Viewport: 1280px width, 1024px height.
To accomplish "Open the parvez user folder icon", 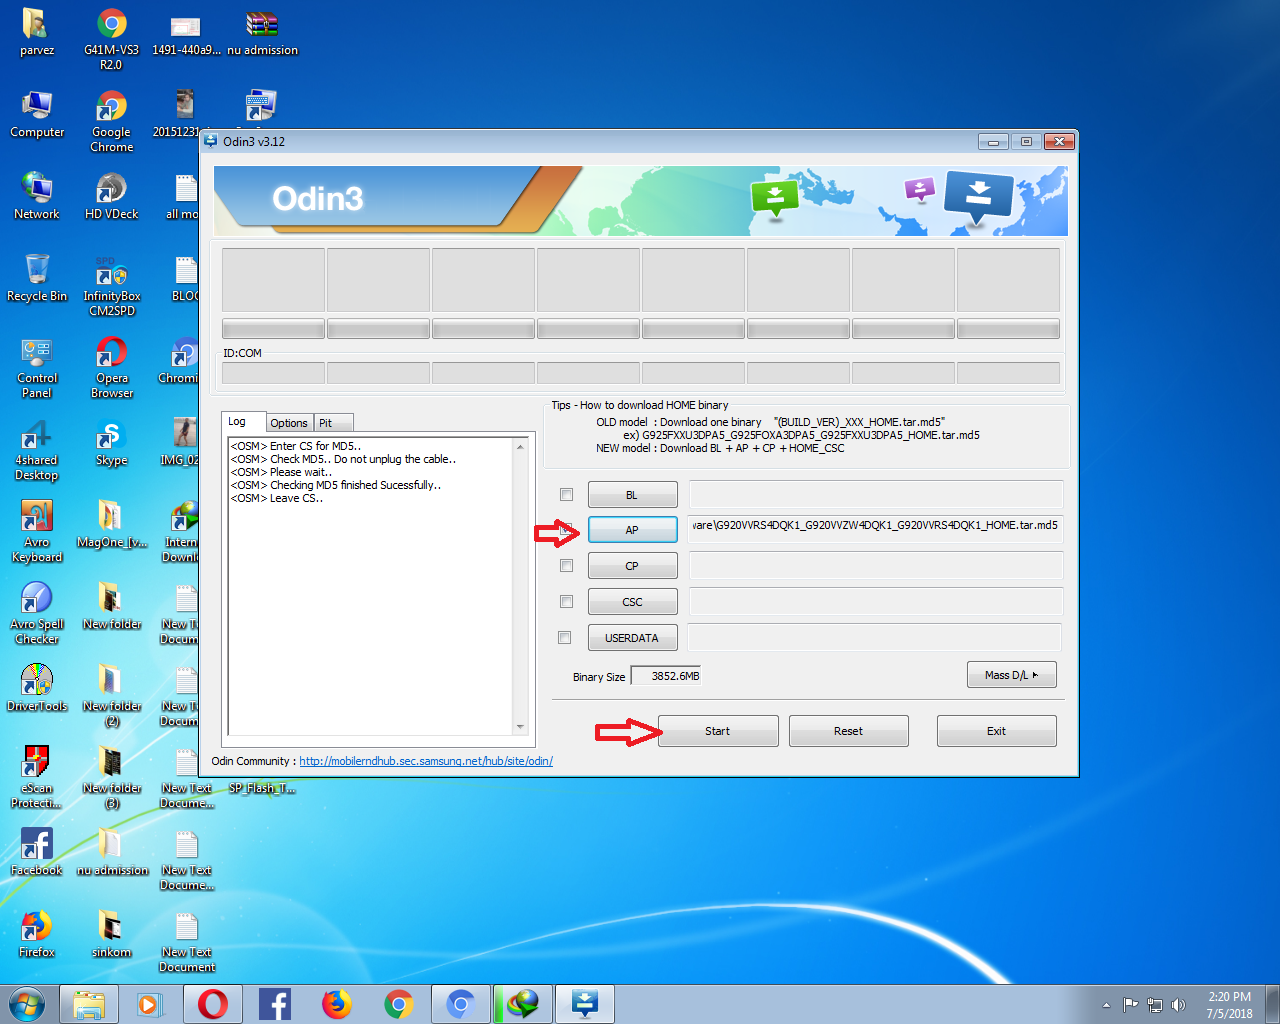I will [37, 32].
